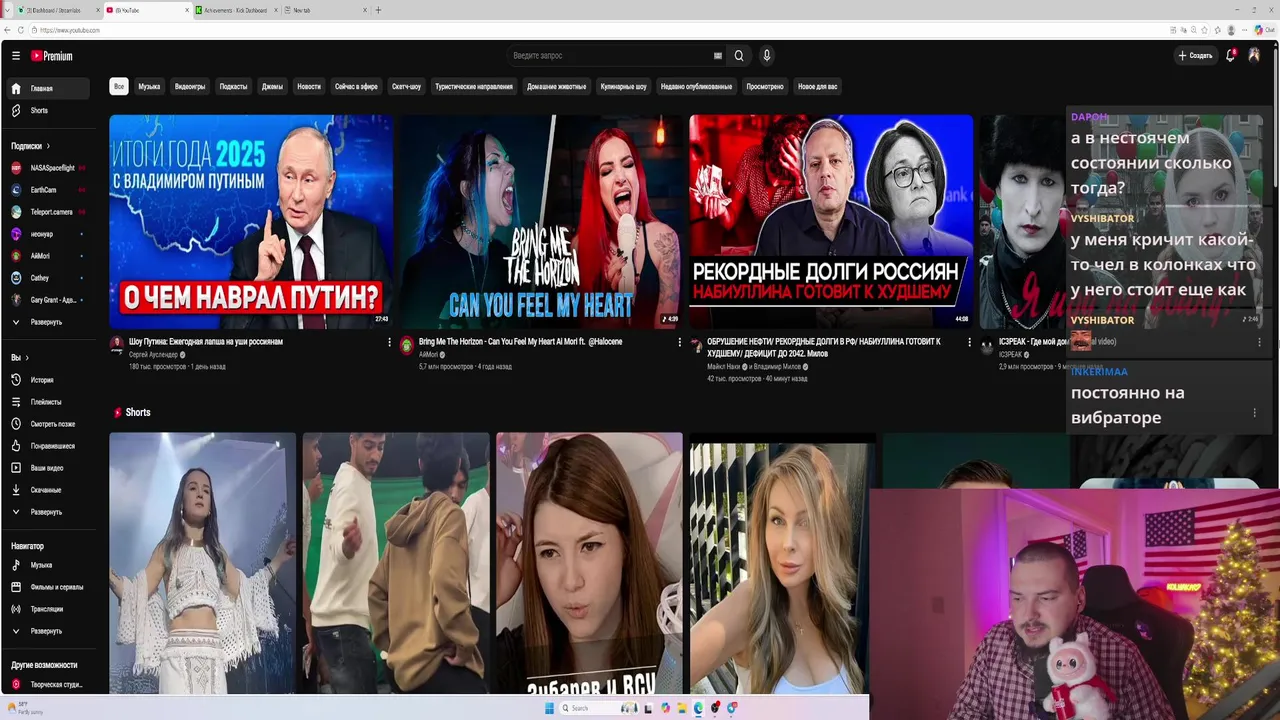Play the Can You Feel My Heart thumbnail
The image size is (1280, 720).
(541, 222)
